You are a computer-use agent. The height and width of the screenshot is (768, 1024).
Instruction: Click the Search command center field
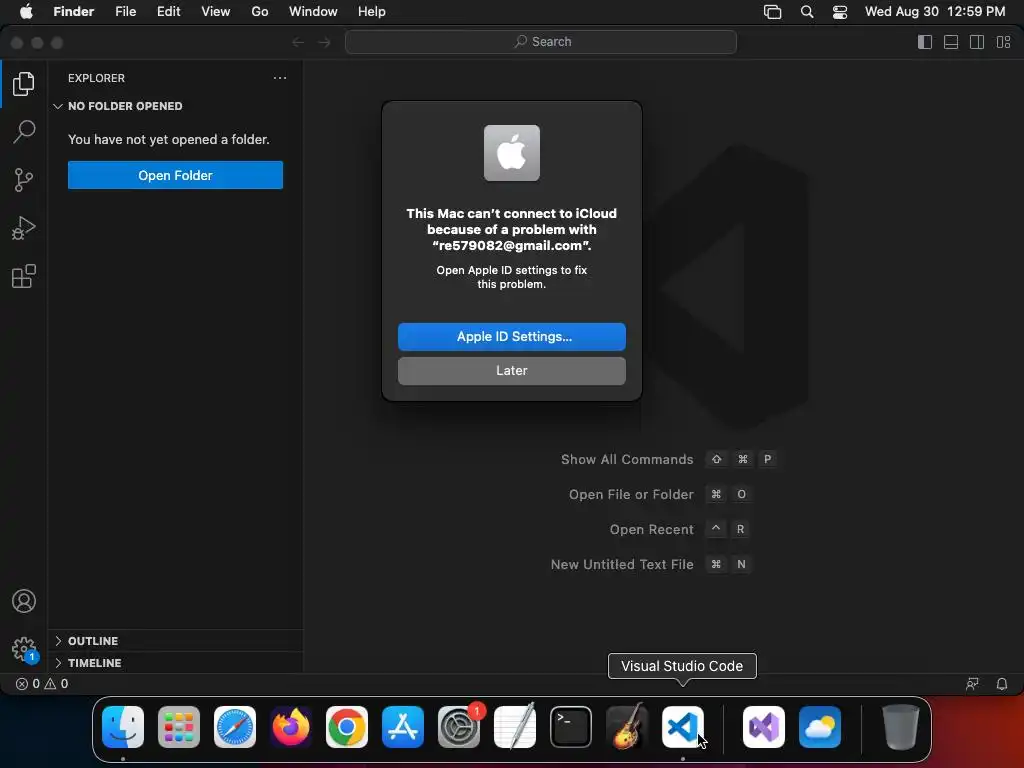(541, 42)
